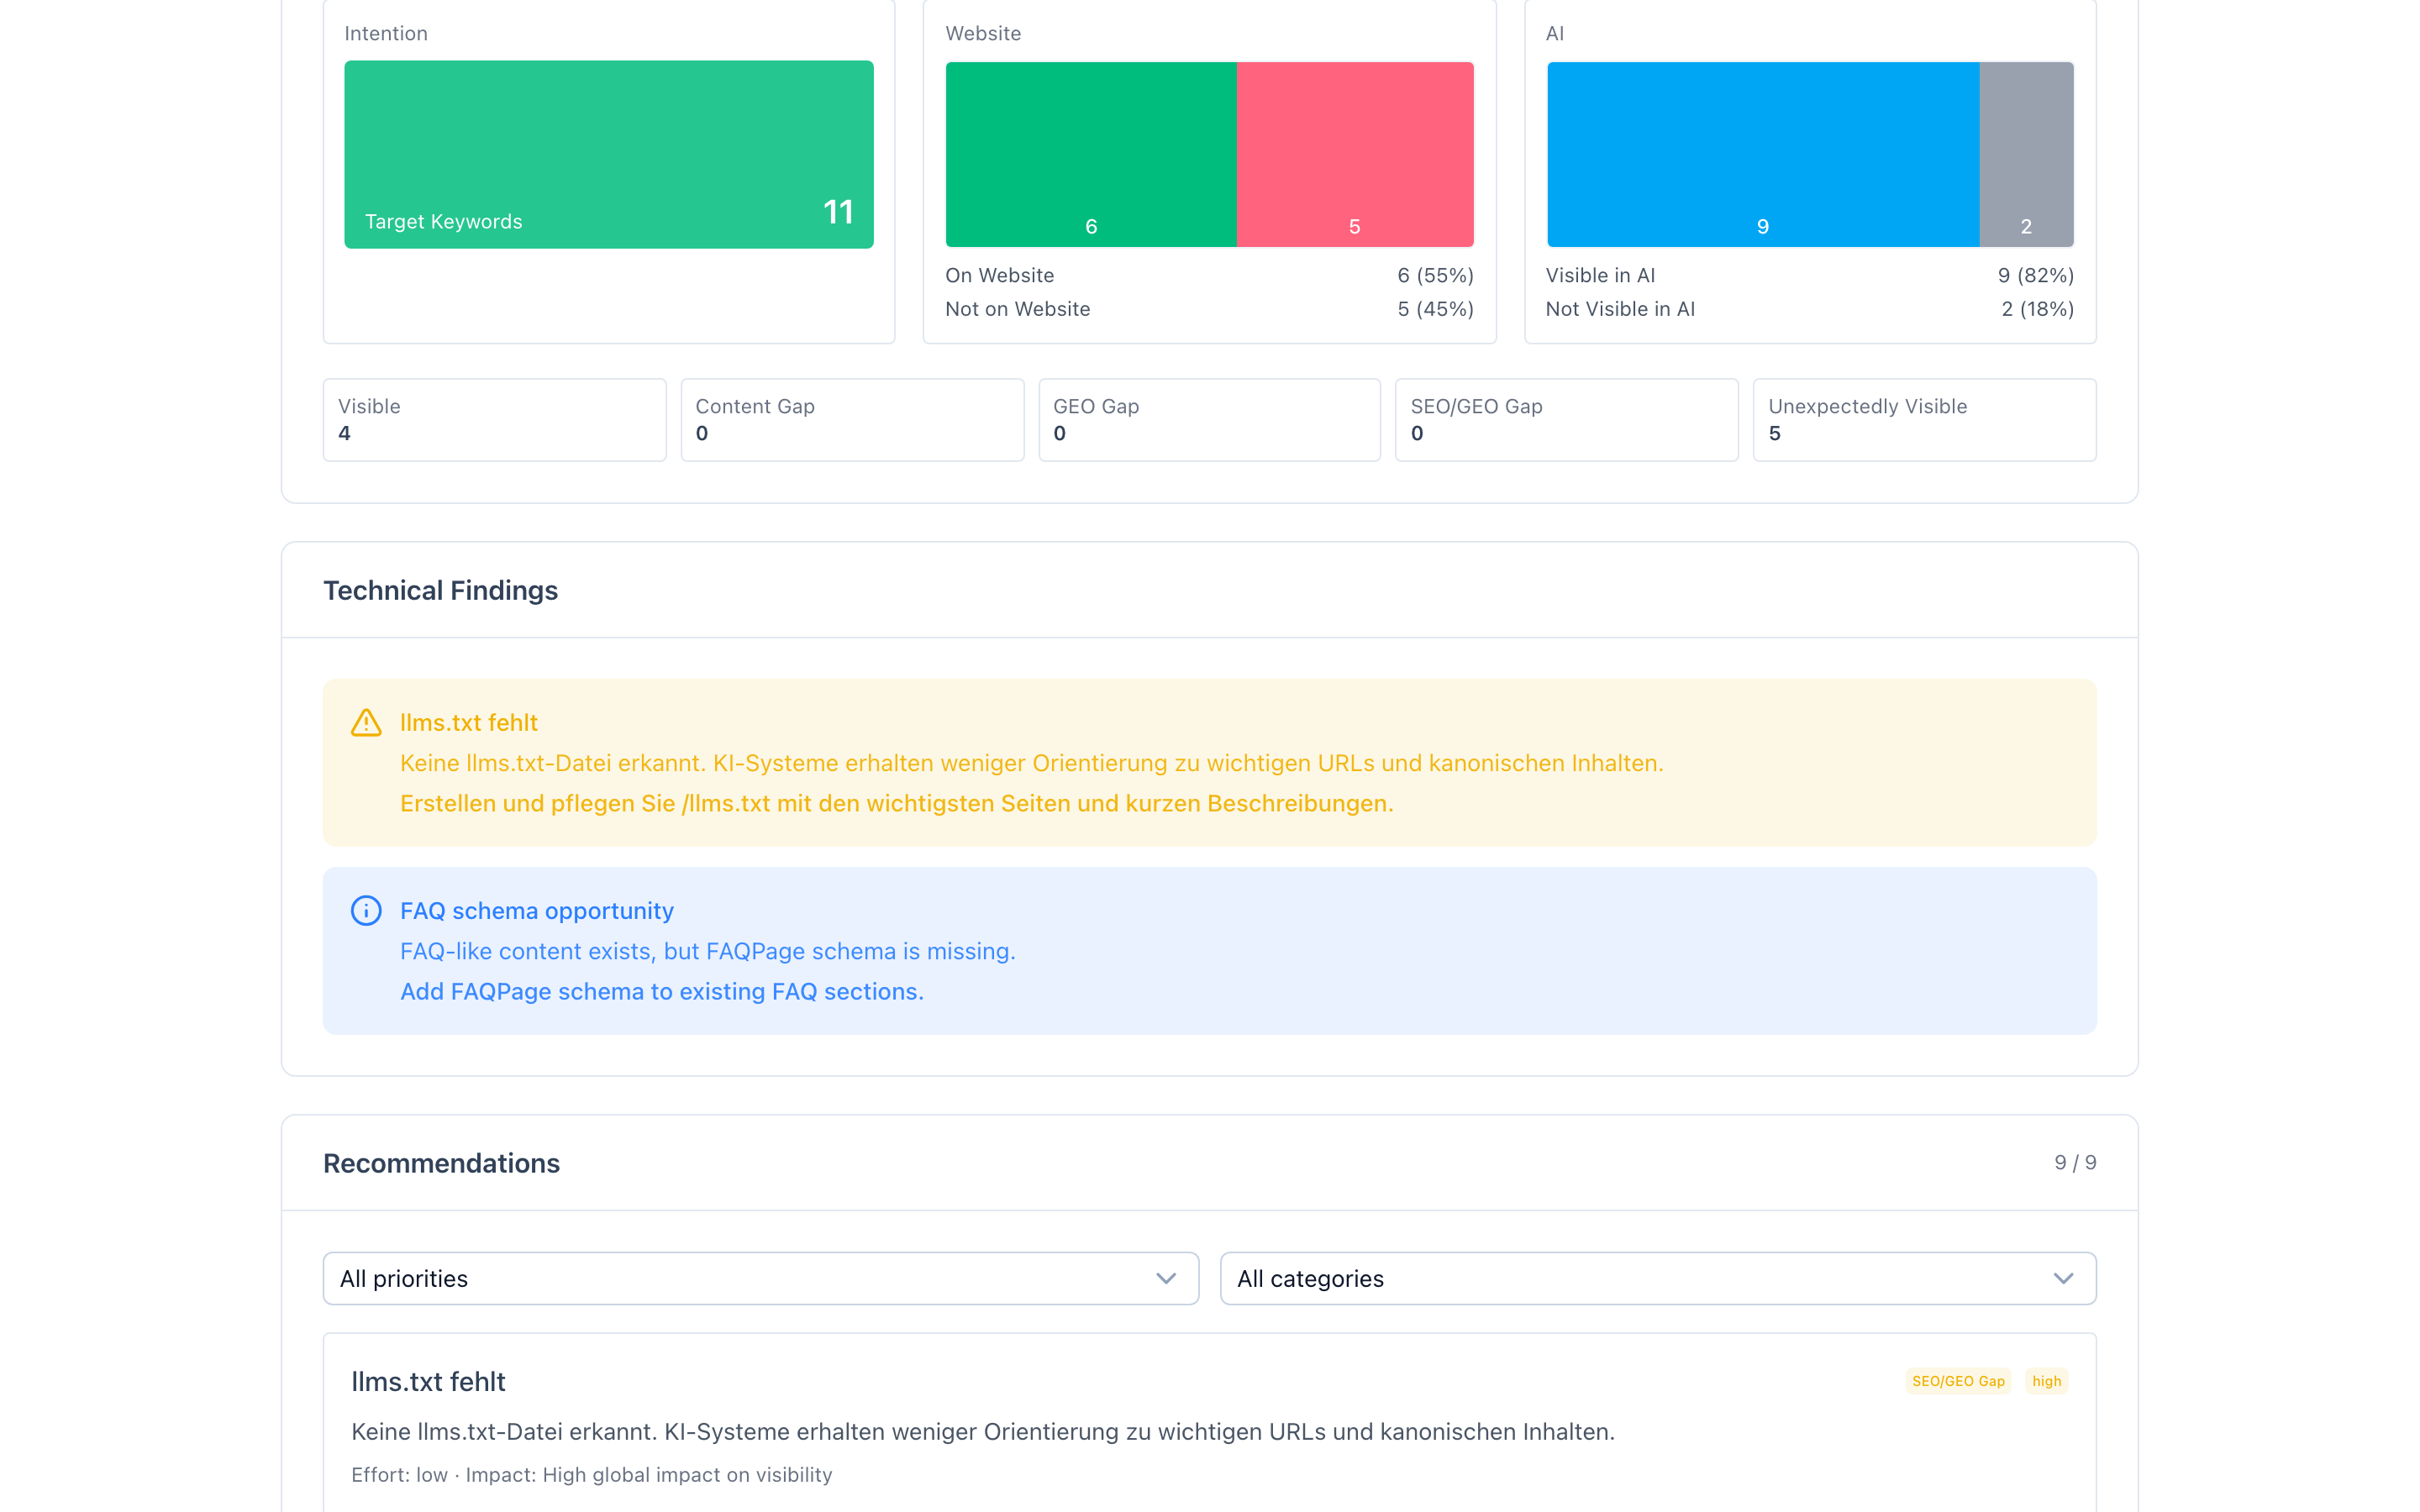Image resolution: width=2420 pixels, height=1512 pixels.
Task: Click the chevron on the All priorities filter
Action: [x=1165, y=1278]
